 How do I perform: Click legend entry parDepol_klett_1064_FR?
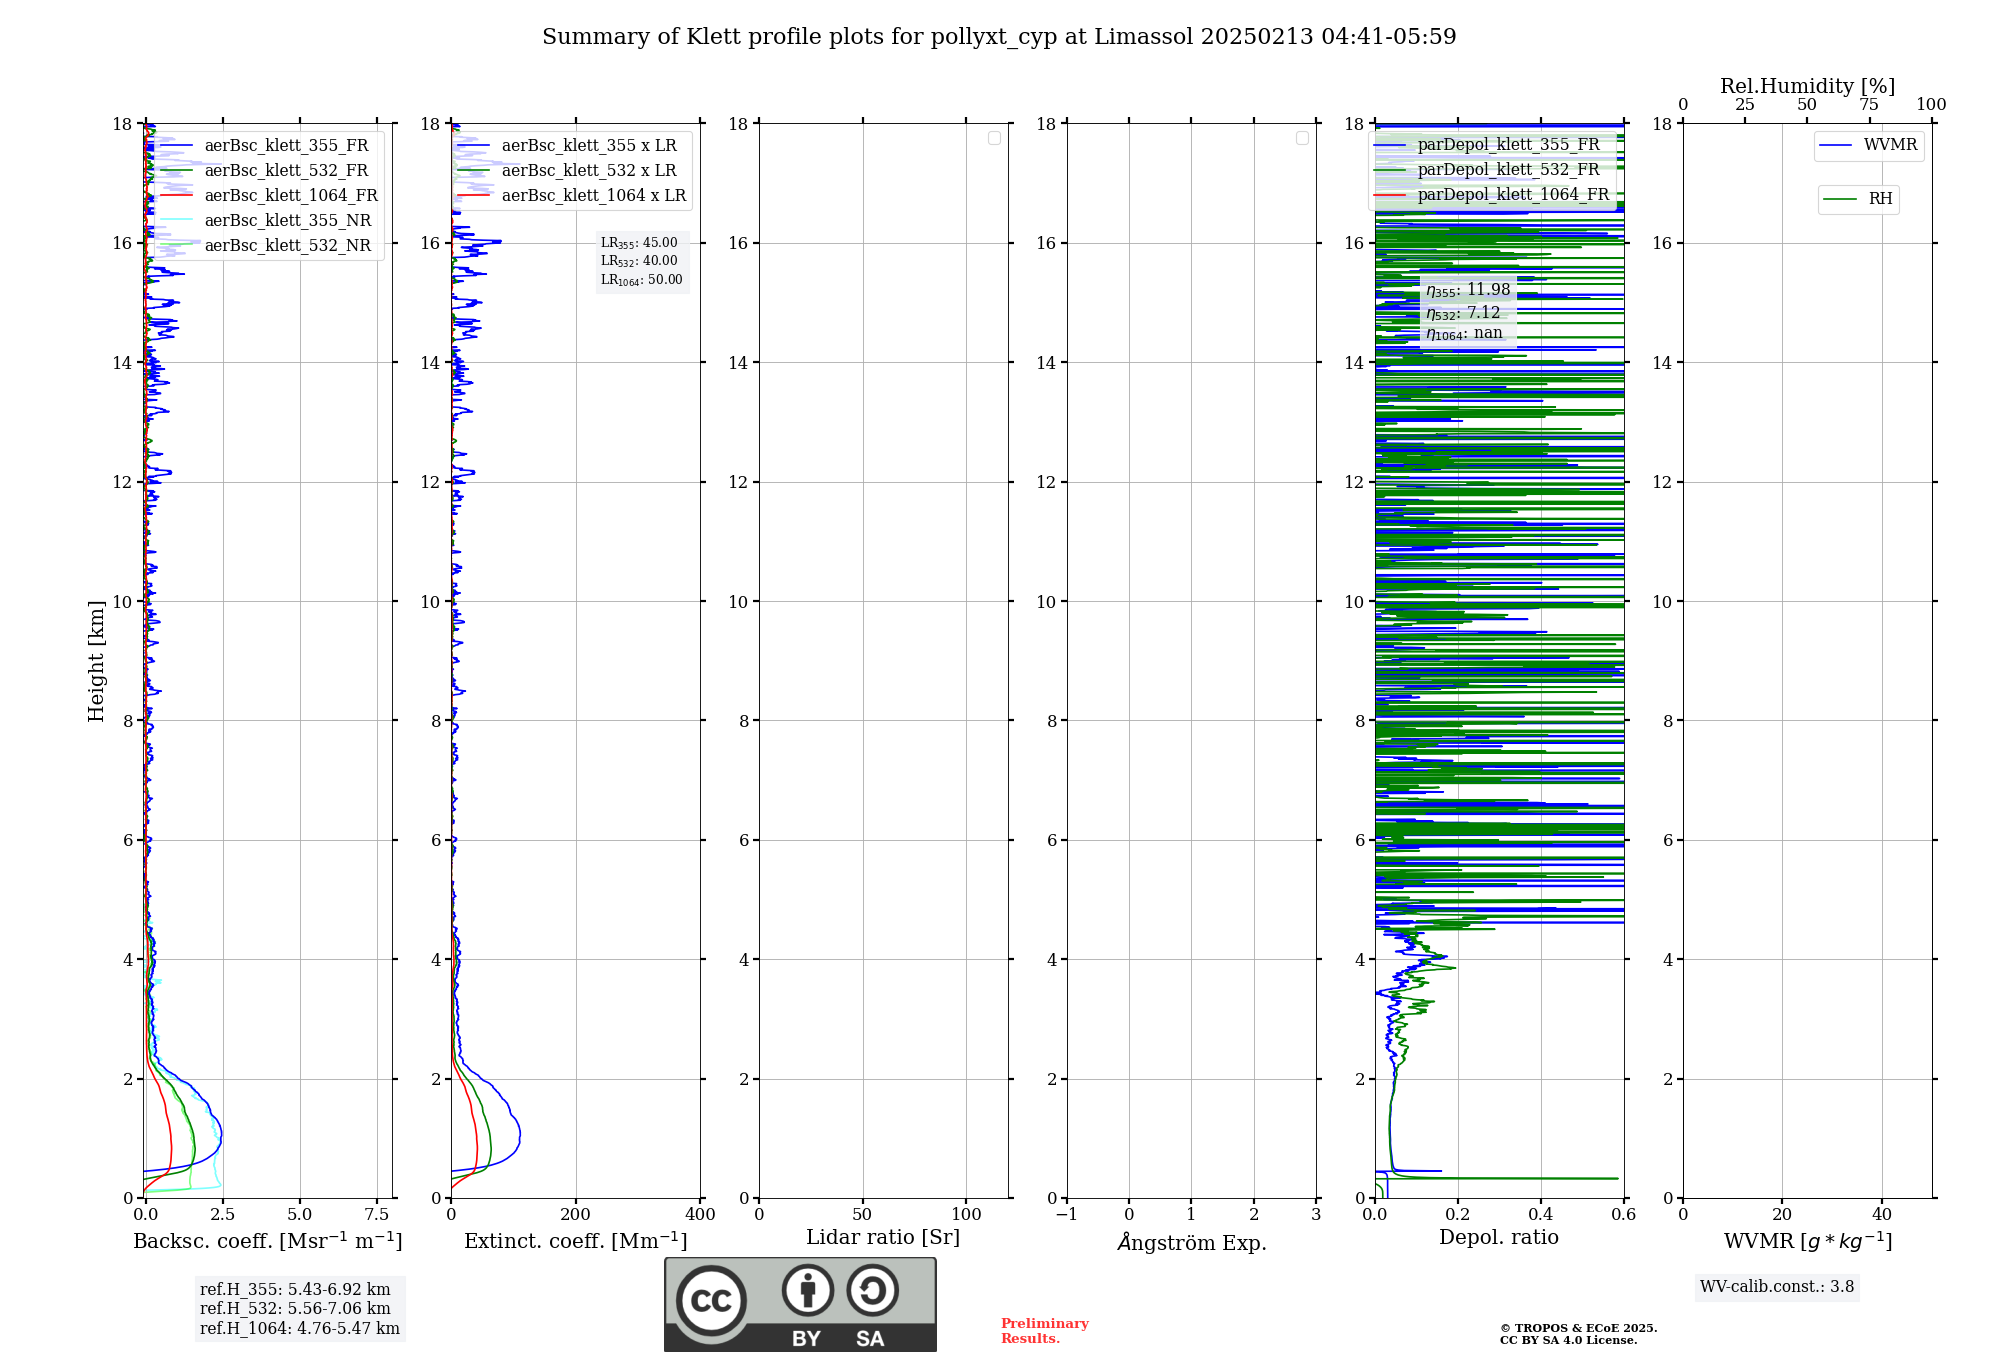(1513, 194)
